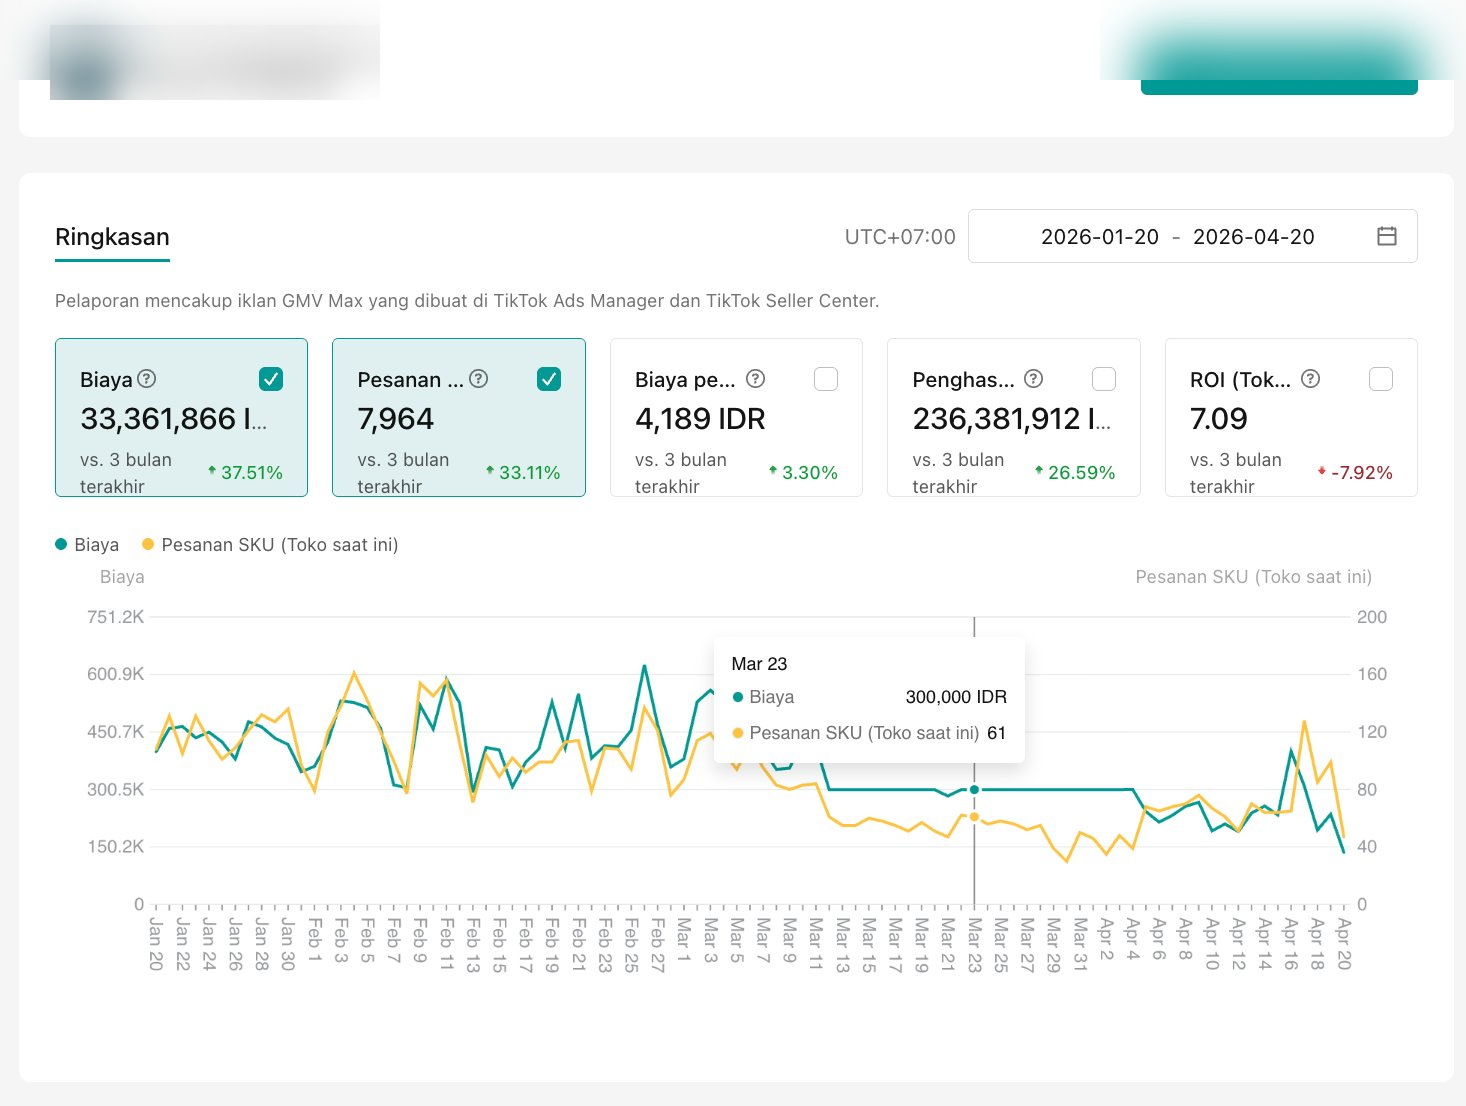Click the Apr 20 x-axis label
Screen dimensions: 1466x1106
(1343, 943)
